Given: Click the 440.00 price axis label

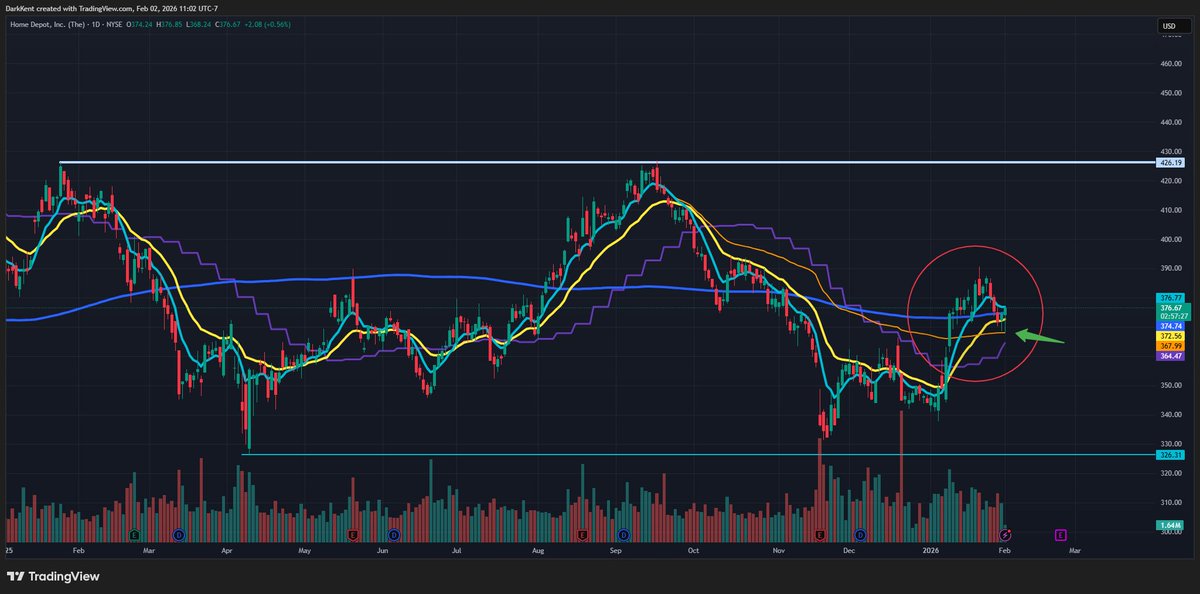Looking at the screenshot, I should [x=1171, y=122].
